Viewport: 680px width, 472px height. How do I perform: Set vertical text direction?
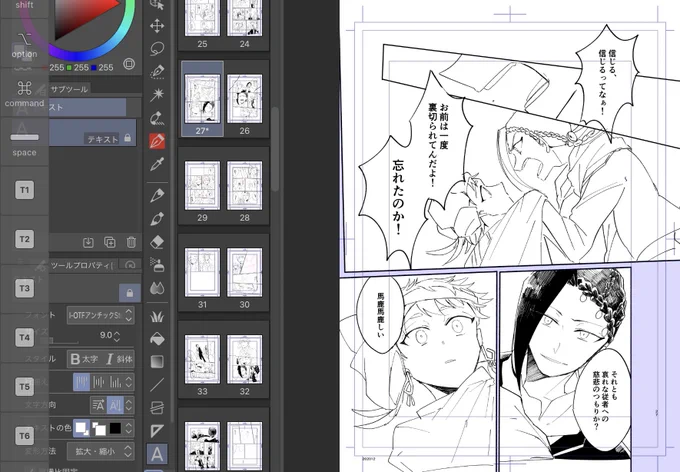[x=115, y=406]
